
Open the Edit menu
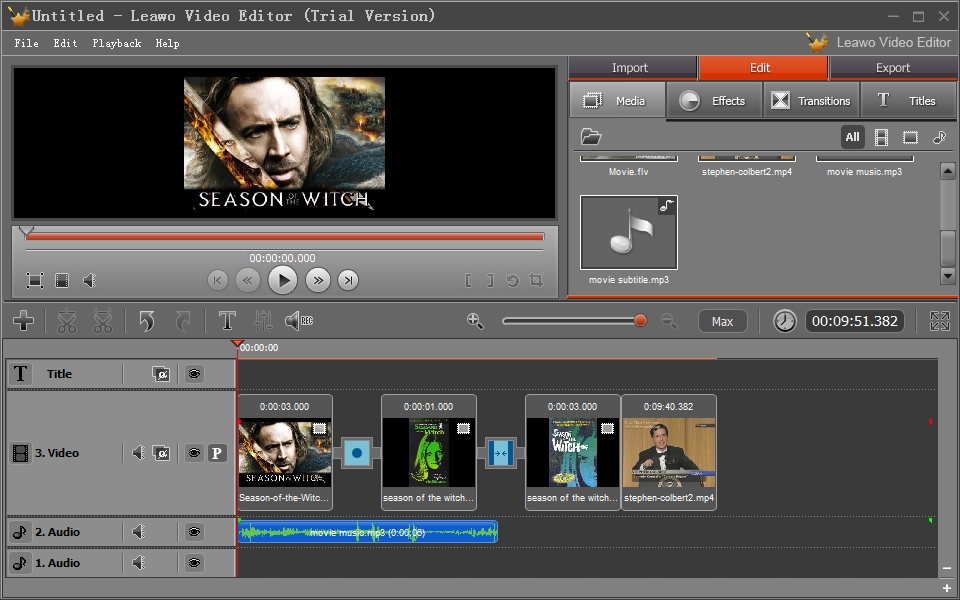pyautogui.click(x=66, y=43)
